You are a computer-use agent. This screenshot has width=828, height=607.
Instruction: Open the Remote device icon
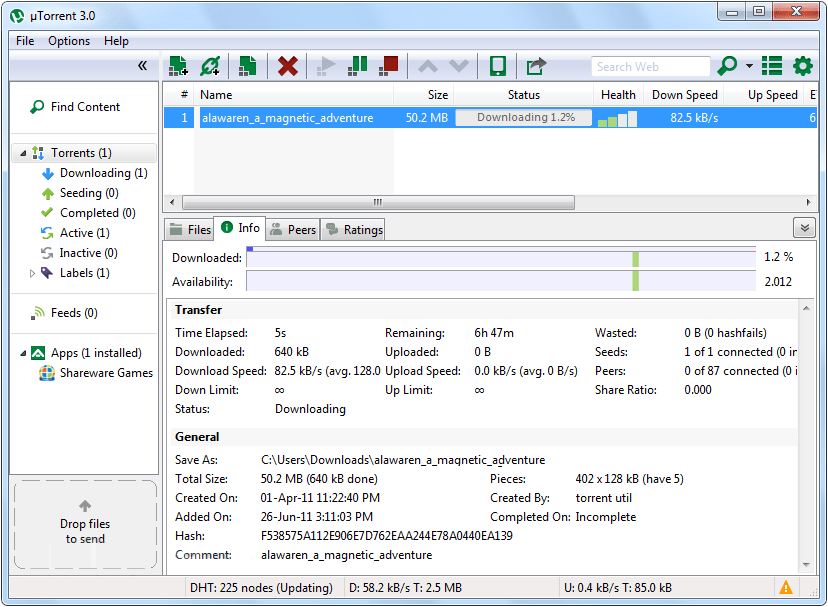[497, 66]
